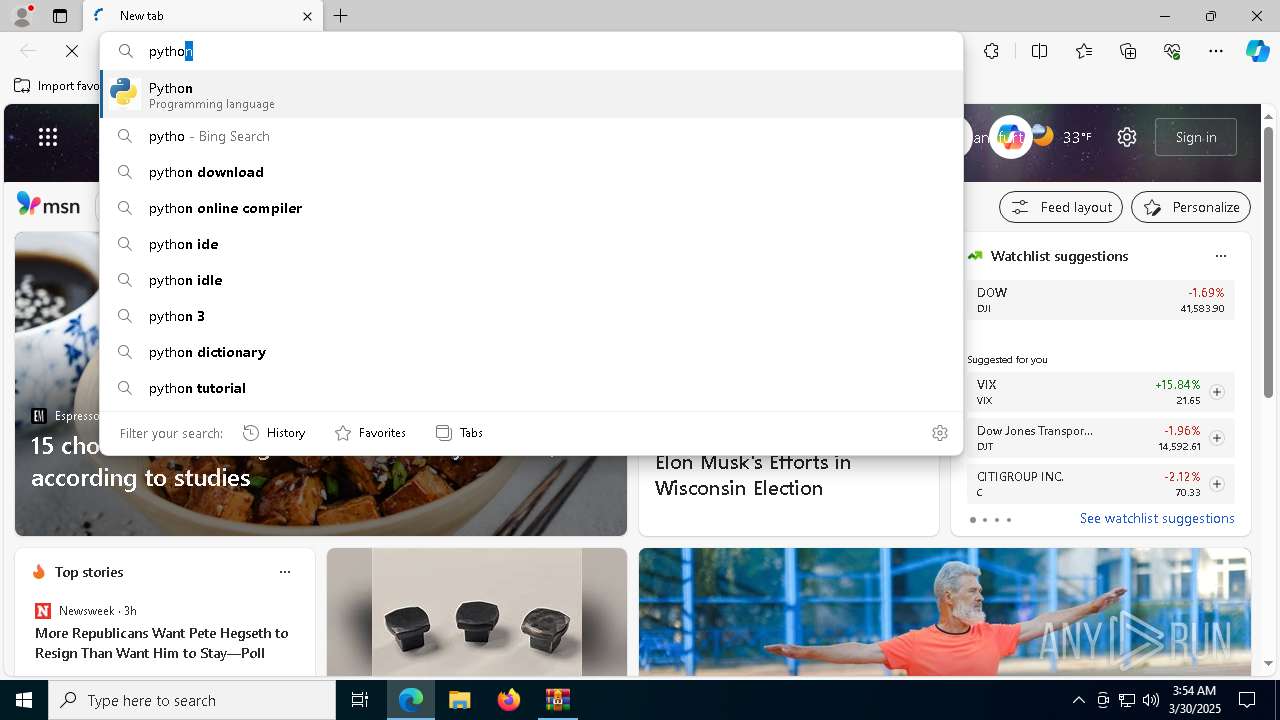Open taskbar clock showing 3:54 AM

point(1194,700)
